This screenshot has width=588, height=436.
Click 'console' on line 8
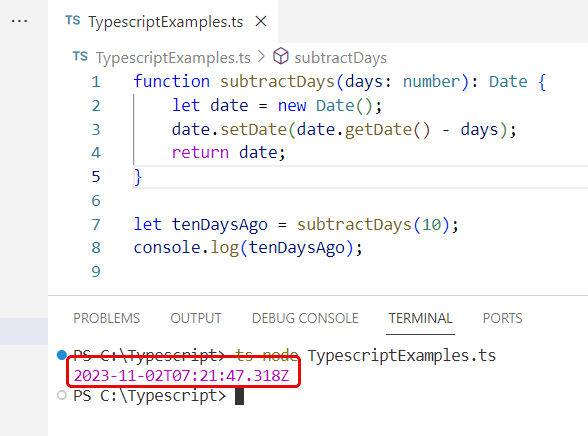[x=167, y=248]
